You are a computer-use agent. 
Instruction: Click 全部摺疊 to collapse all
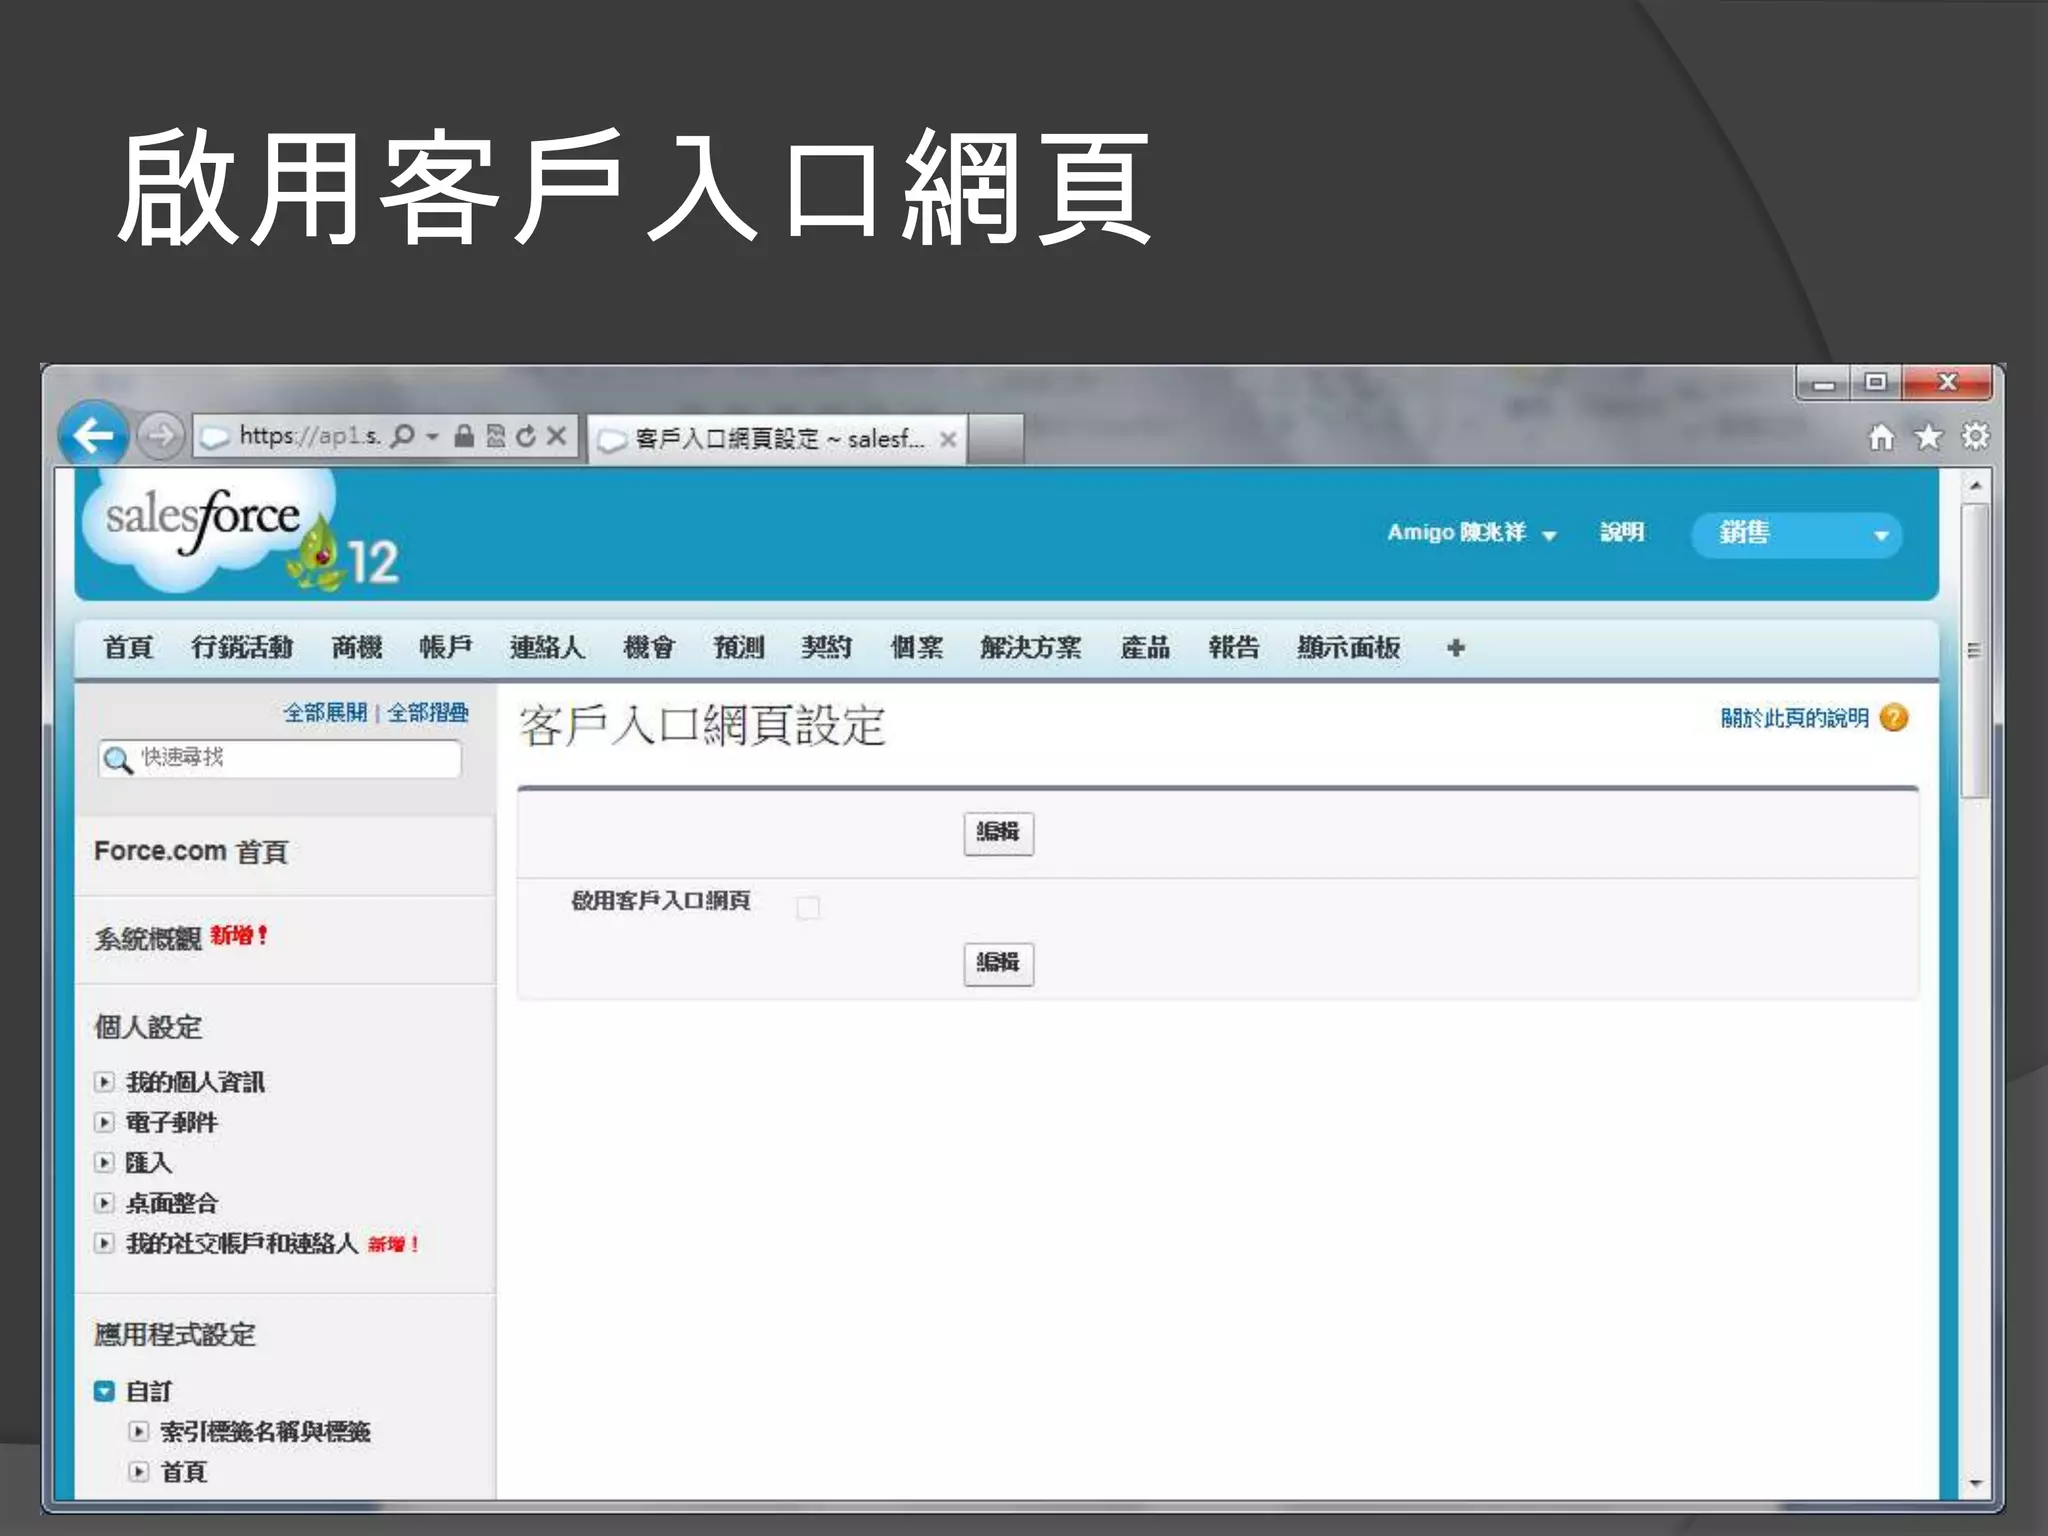pyautogui.click(x=428, y=713)
